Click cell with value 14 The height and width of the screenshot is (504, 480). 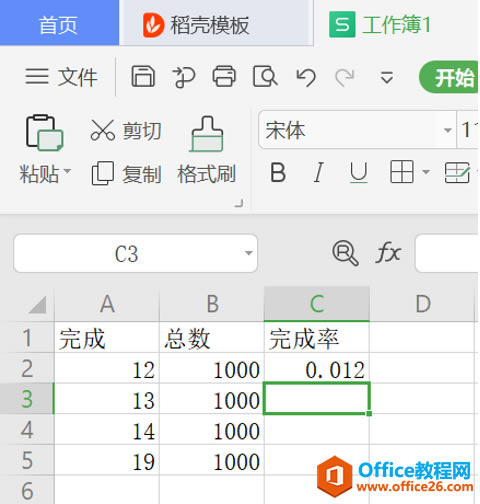(x=107, y=429)
